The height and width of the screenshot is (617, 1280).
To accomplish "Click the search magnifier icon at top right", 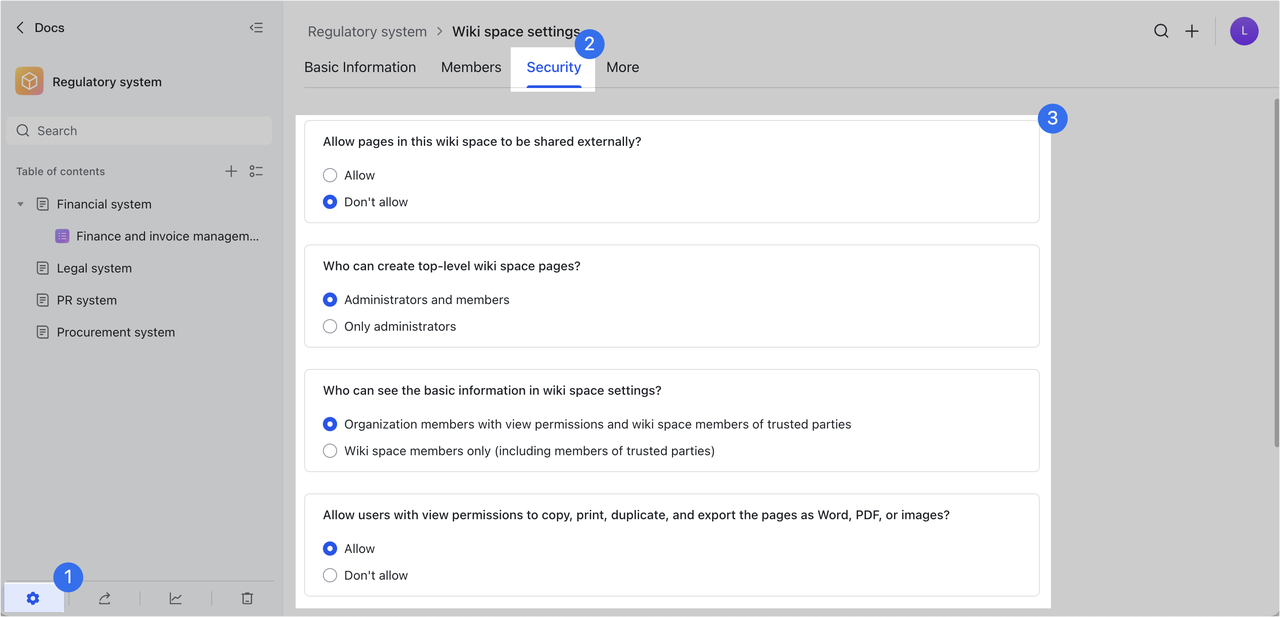I will pyautogui.click(x=1161, y=31).
